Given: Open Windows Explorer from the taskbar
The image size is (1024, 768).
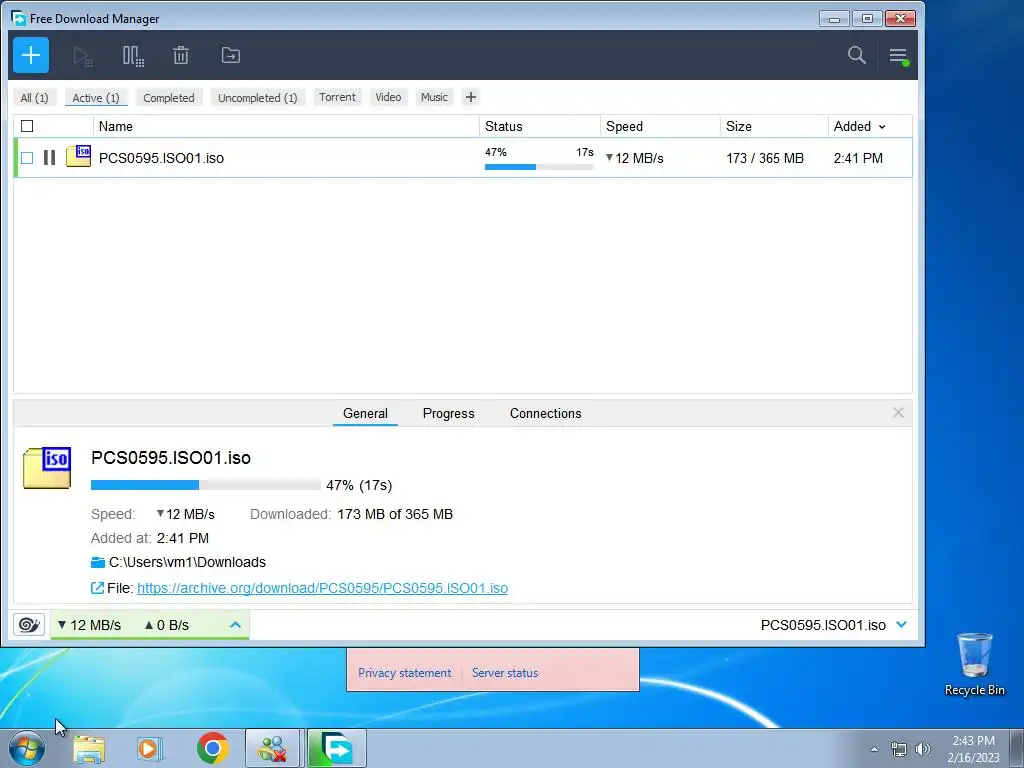Looking at the screenshot, I should tap(89, 749).
